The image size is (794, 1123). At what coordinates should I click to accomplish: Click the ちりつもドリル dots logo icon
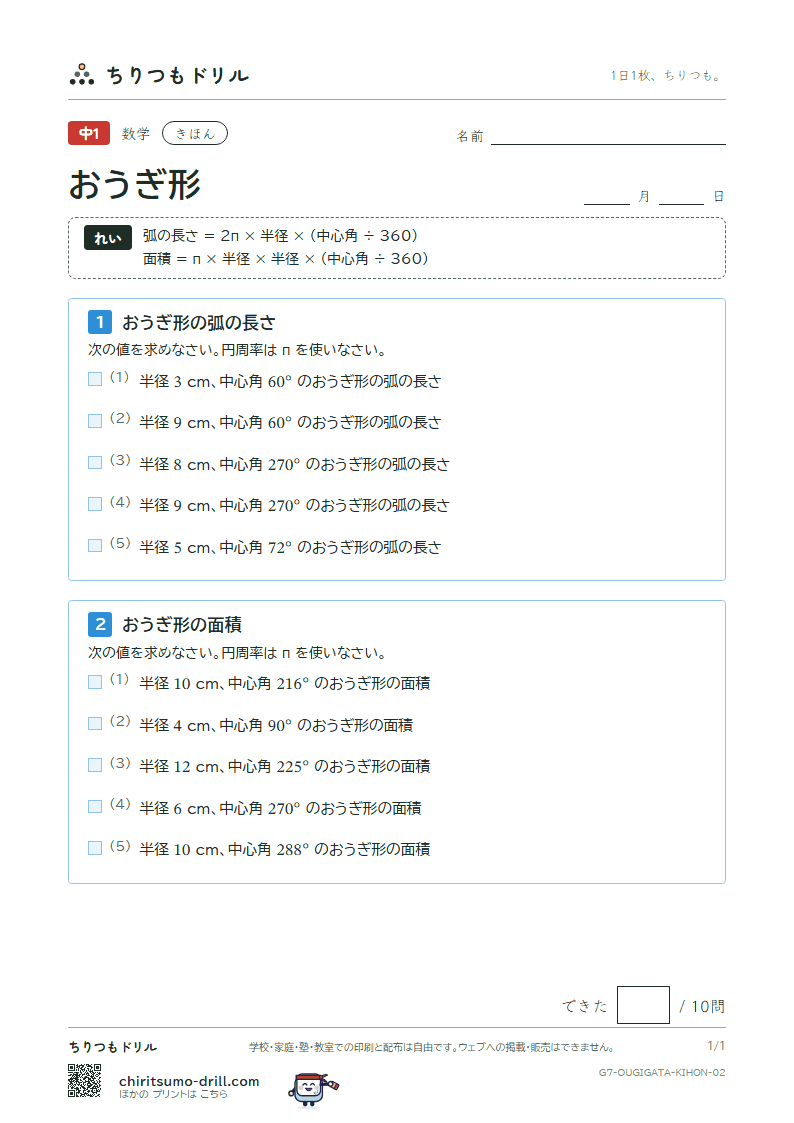[x=82, y=74]
